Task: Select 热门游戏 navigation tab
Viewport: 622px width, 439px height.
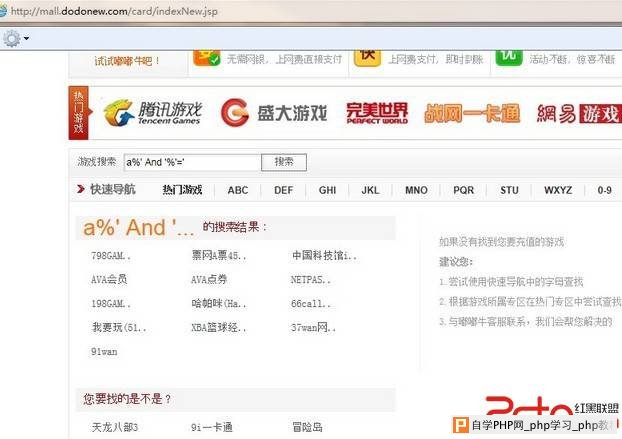Action: (x=182, y=190)
